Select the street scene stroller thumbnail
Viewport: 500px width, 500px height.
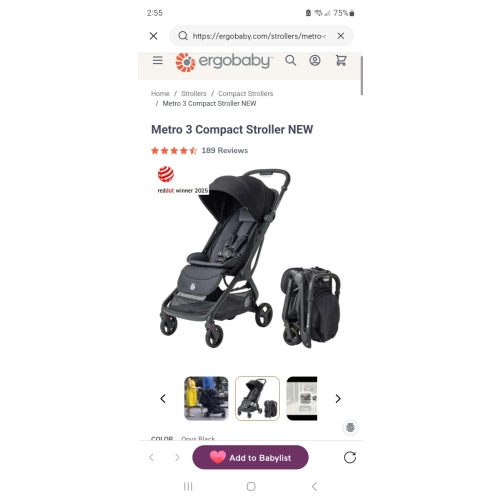coord(206,398)
